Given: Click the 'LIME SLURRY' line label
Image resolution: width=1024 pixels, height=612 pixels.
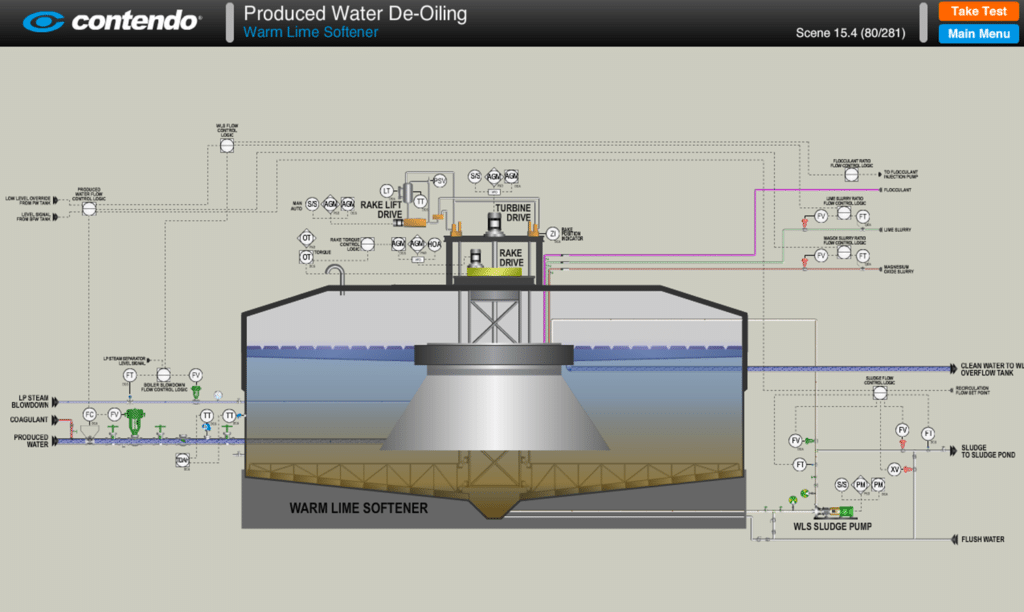Looking at the screenshot, I should coord(897,230).
